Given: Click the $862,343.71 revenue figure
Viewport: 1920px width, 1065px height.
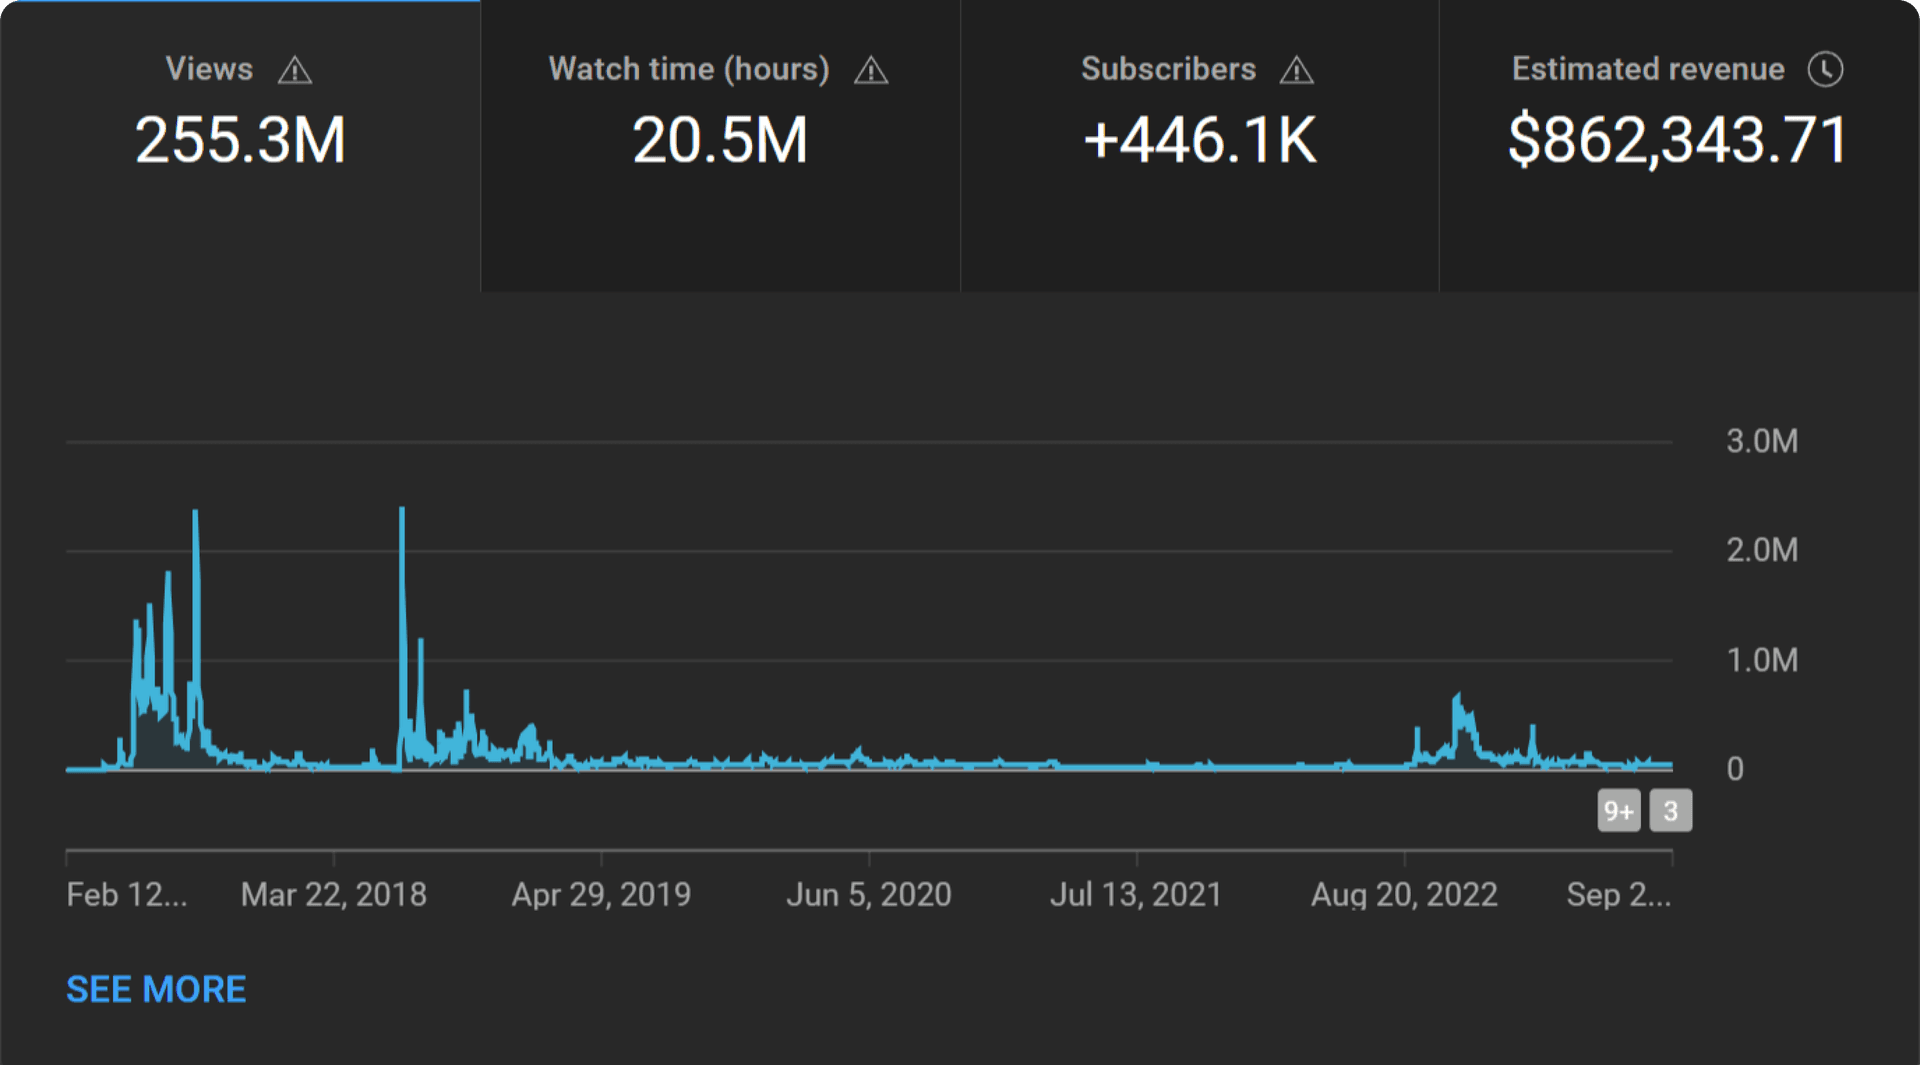Looking at the screenshot, I should pyautogui.click(x=1678, y=139).
